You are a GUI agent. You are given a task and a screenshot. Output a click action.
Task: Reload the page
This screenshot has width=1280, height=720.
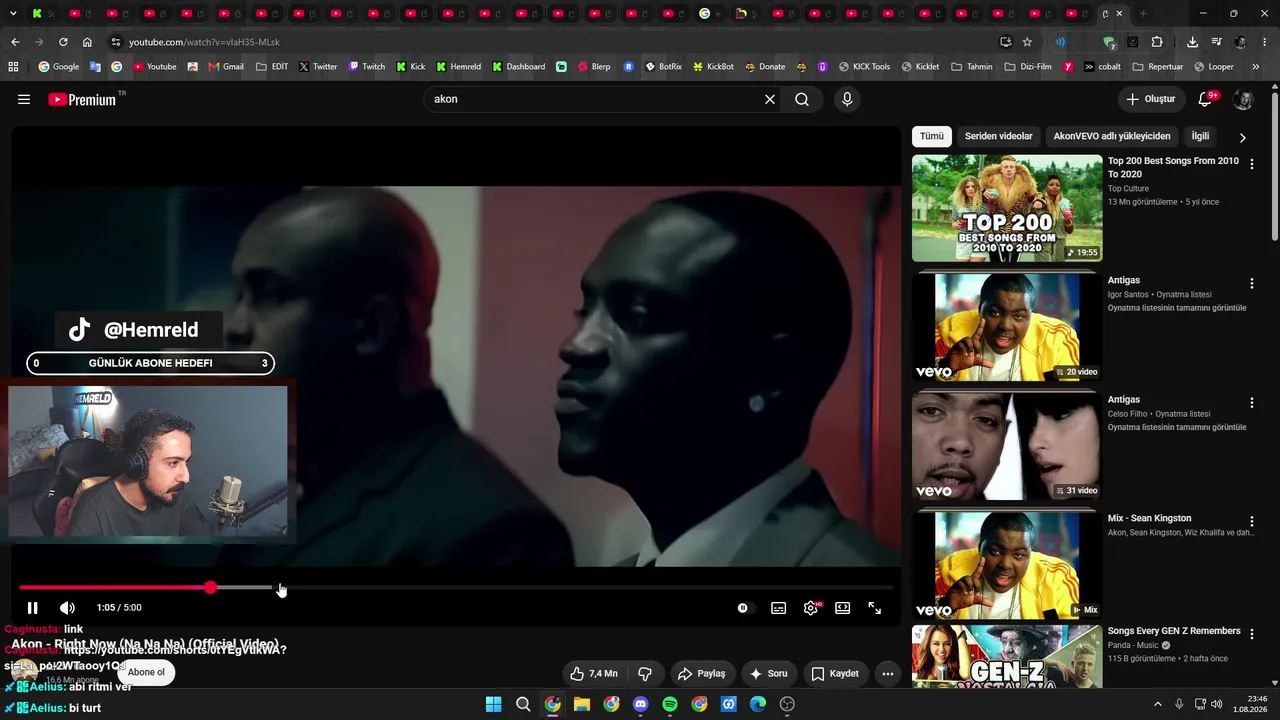click(x=63, y=42)
